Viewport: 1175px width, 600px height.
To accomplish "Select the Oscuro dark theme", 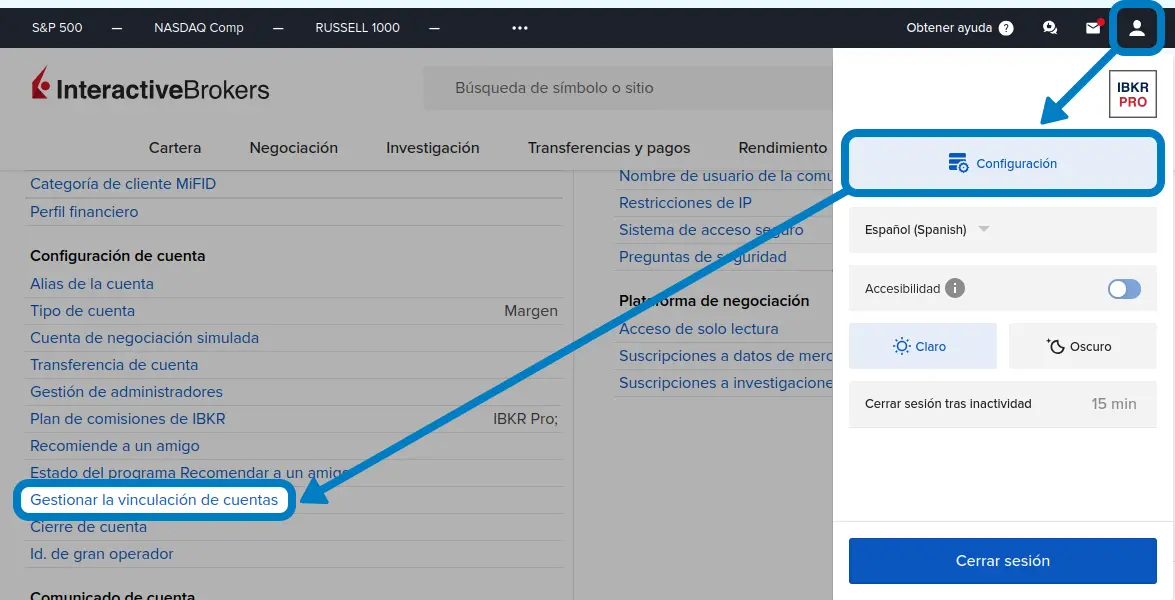I will [1082, 345].
